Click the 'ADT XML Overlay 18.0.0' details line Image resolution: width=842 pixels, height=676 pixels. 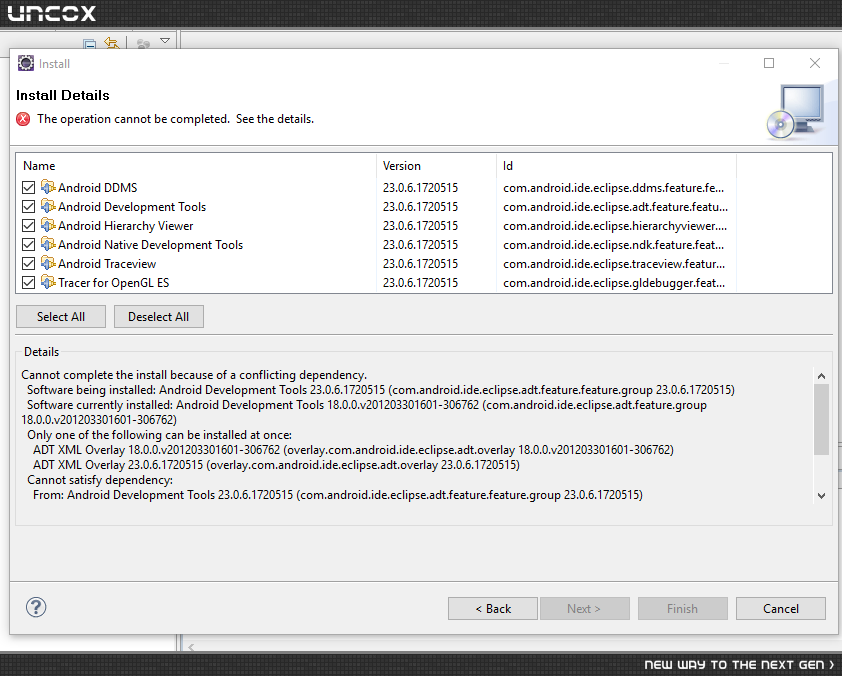point(353,449)
